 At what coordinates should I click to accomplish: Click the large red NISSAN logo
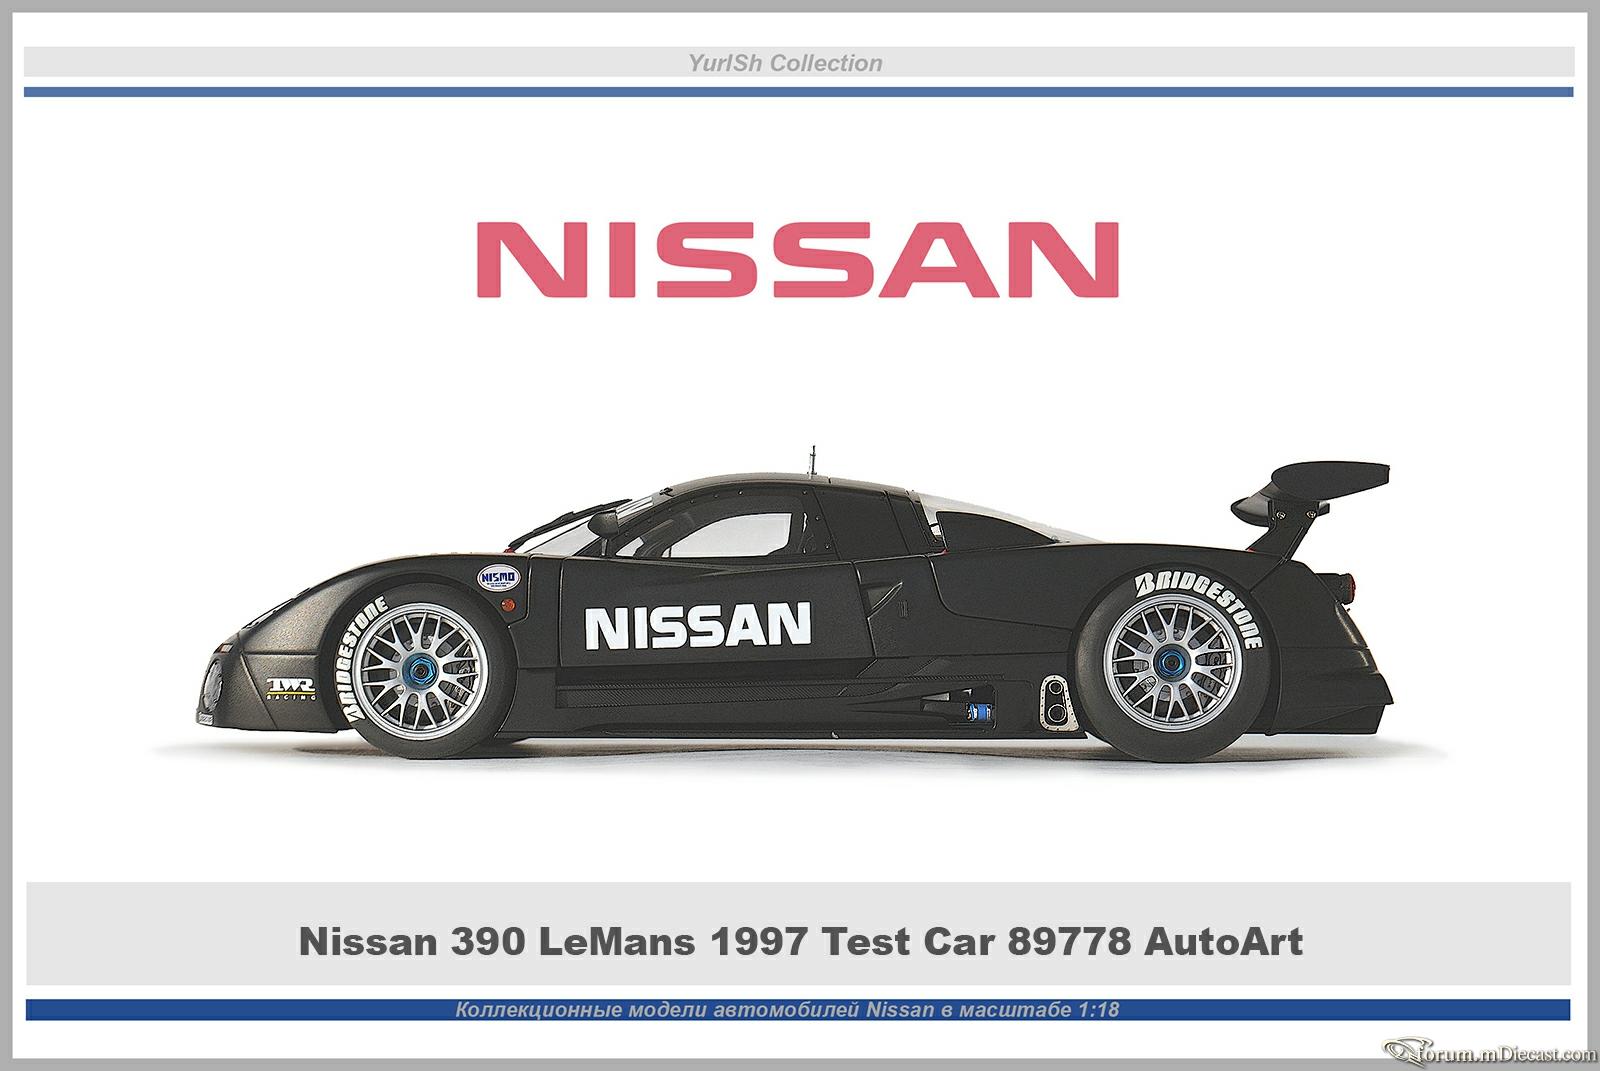coord(796,258)
